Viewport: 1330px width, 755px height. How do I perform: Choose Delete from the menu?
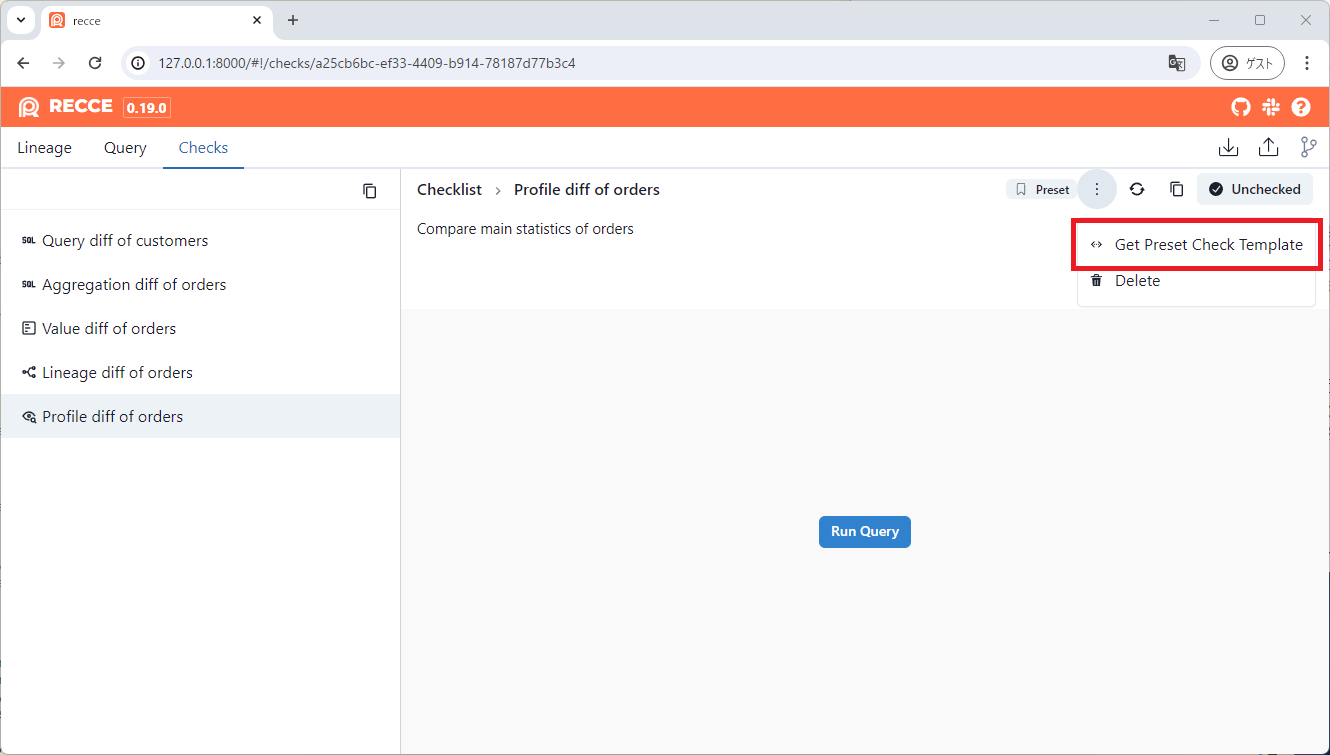pos(1197,281)
